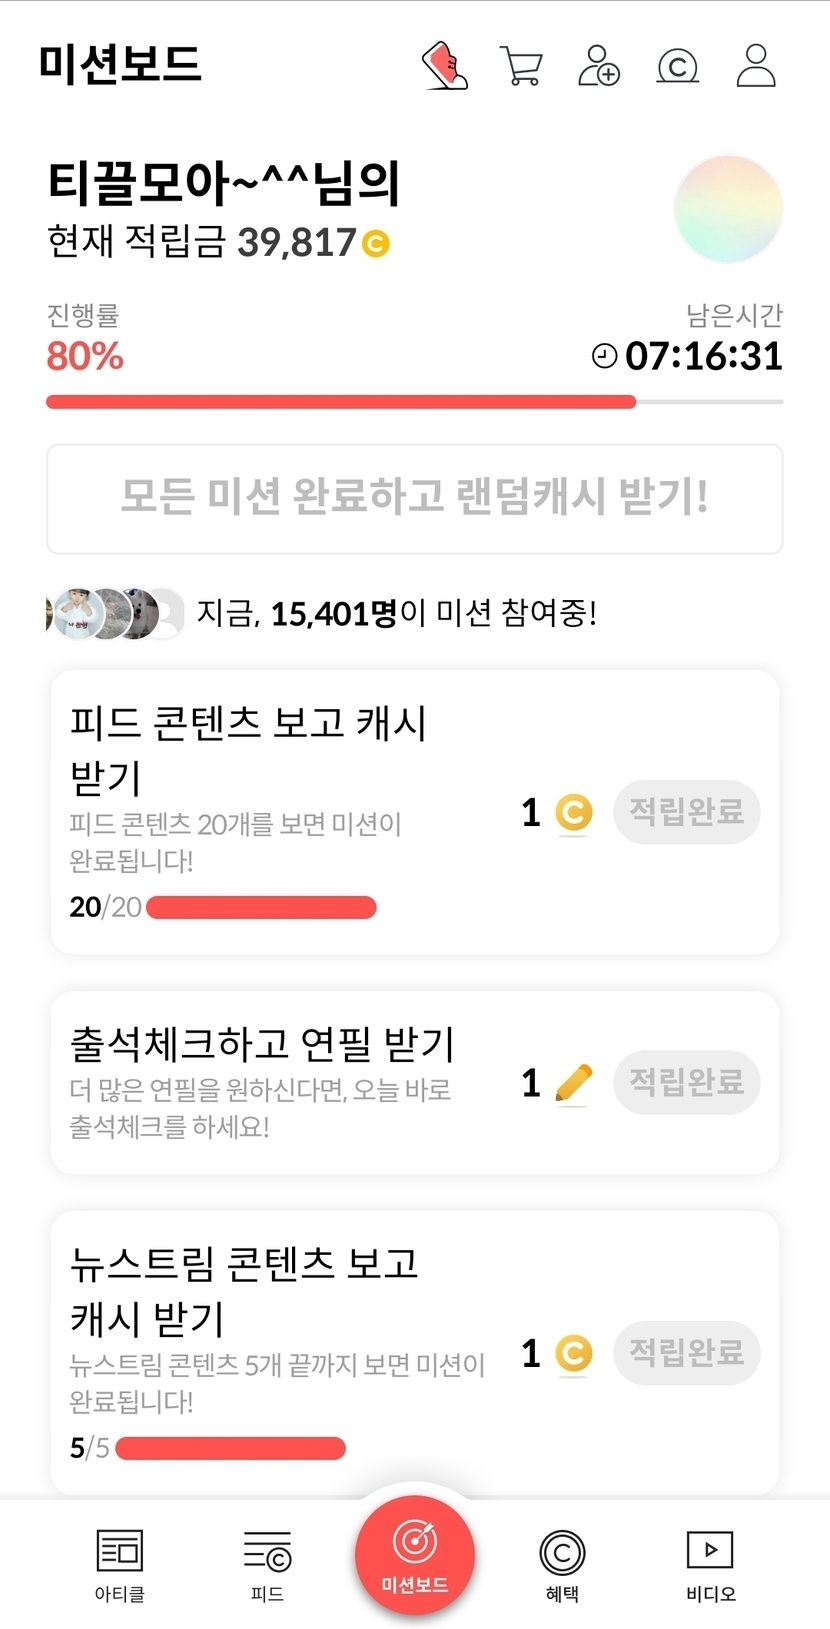Open the user profile icon
Screen dimensions: 830x1629
[x=756, y=66]
